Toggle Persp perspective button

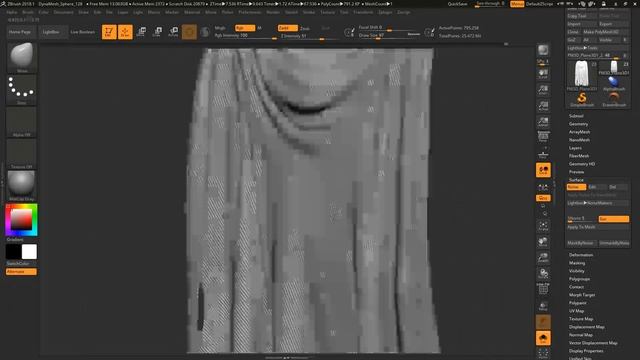[x=543, y=138]
